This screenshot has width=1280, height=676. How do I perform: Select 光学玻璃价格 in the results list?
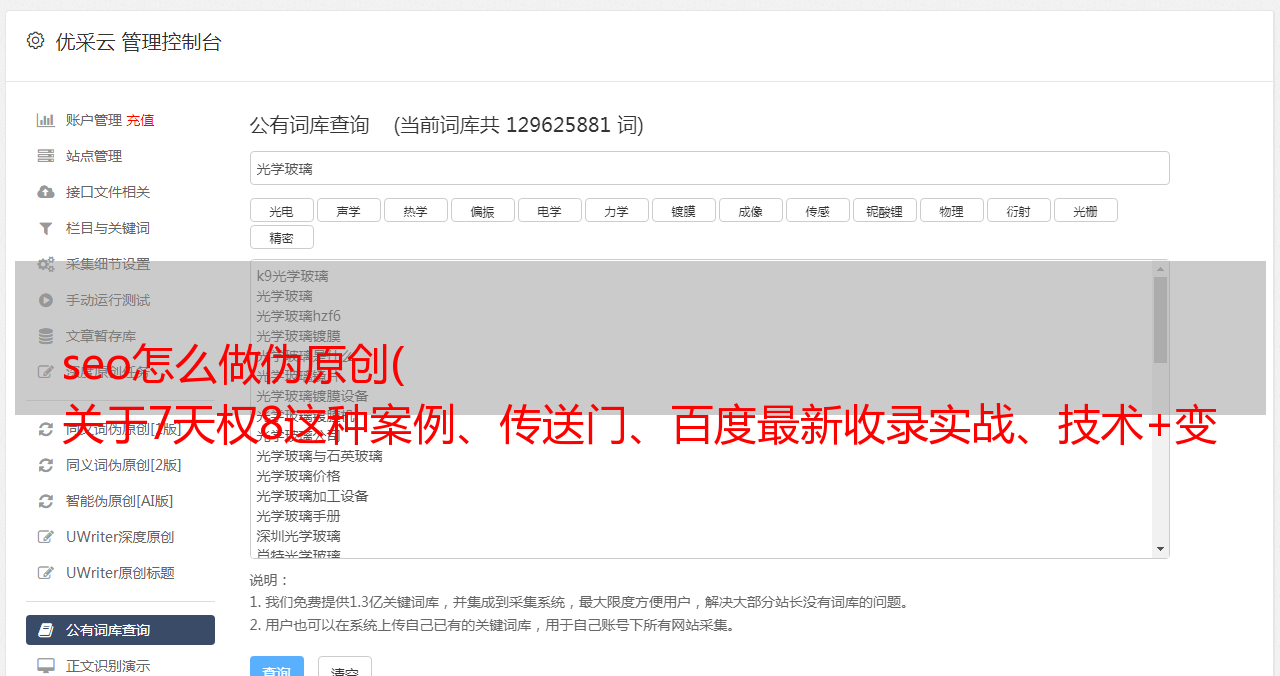tap(298, 476)
